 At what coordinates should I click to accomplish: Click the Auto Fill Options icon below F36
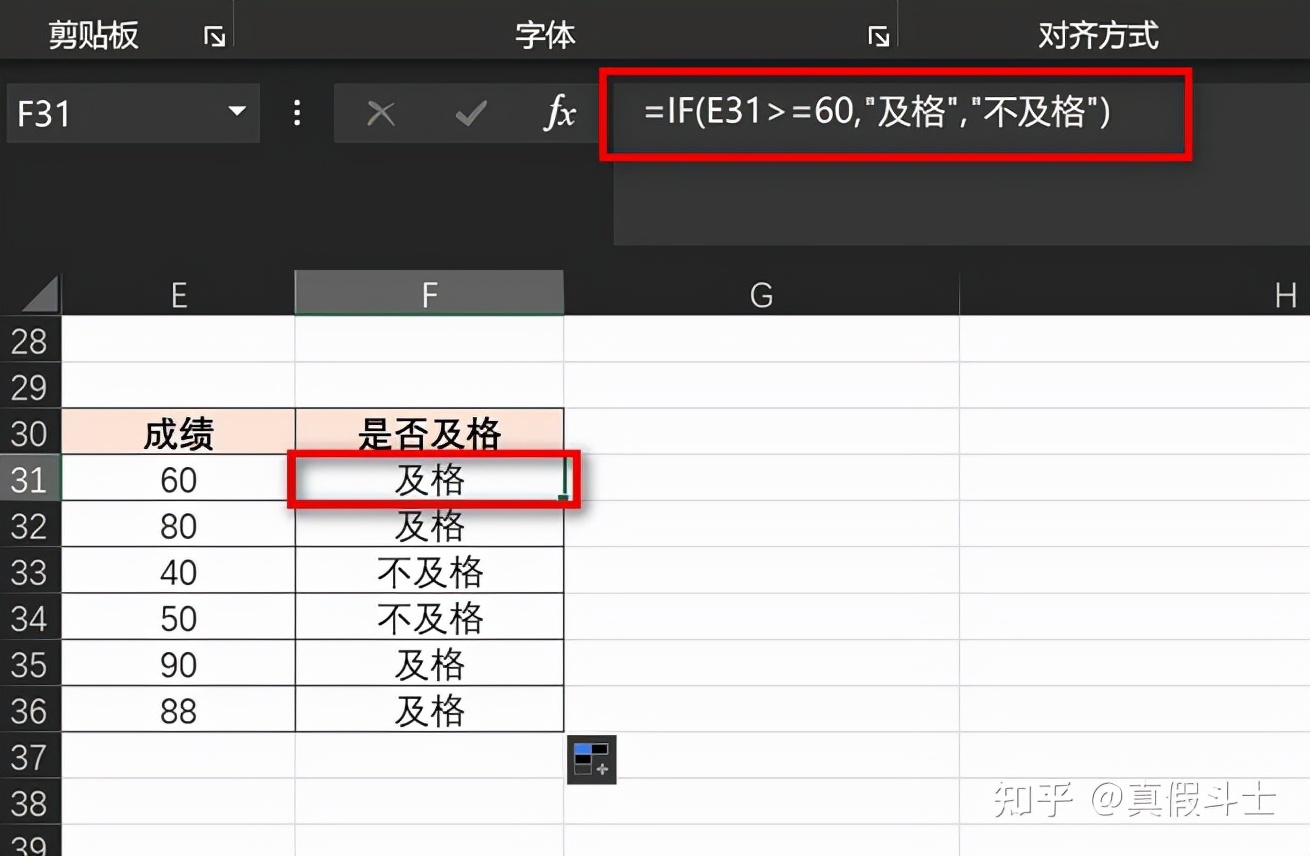coord(591,759)
